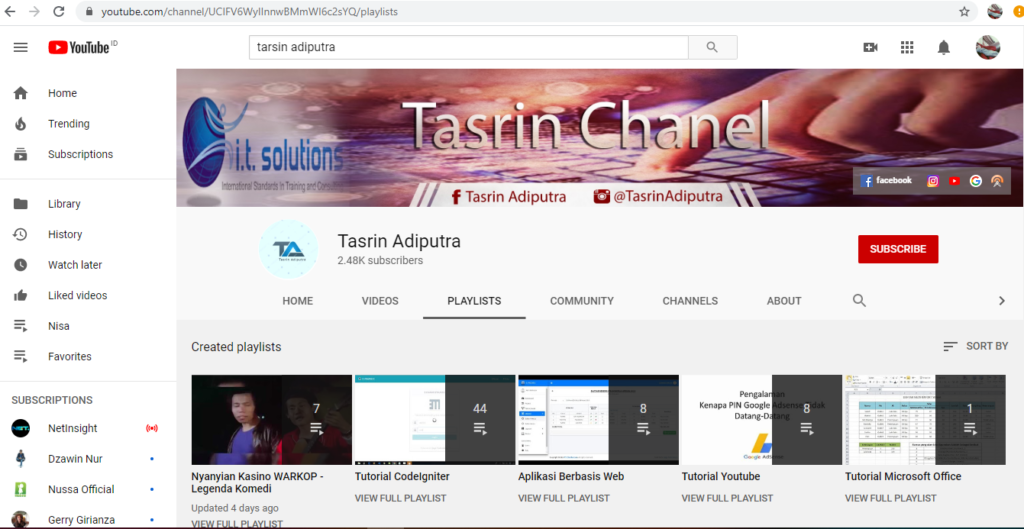This screenshot has height=529, width=1024.
Task: Open the YouTube hamburger guide menu
Action: tap(21, 47)
